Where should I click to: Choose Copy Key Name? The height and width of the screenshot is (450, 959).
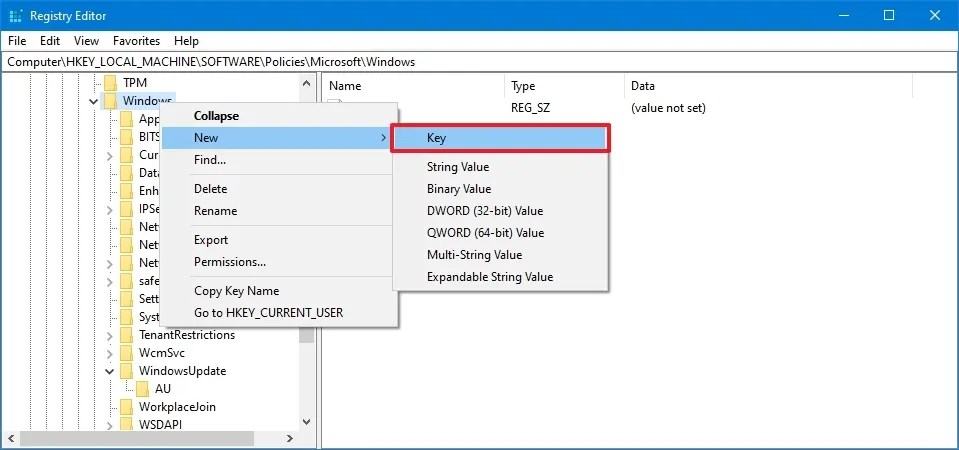pyautogui.click(x=280, y=291)
